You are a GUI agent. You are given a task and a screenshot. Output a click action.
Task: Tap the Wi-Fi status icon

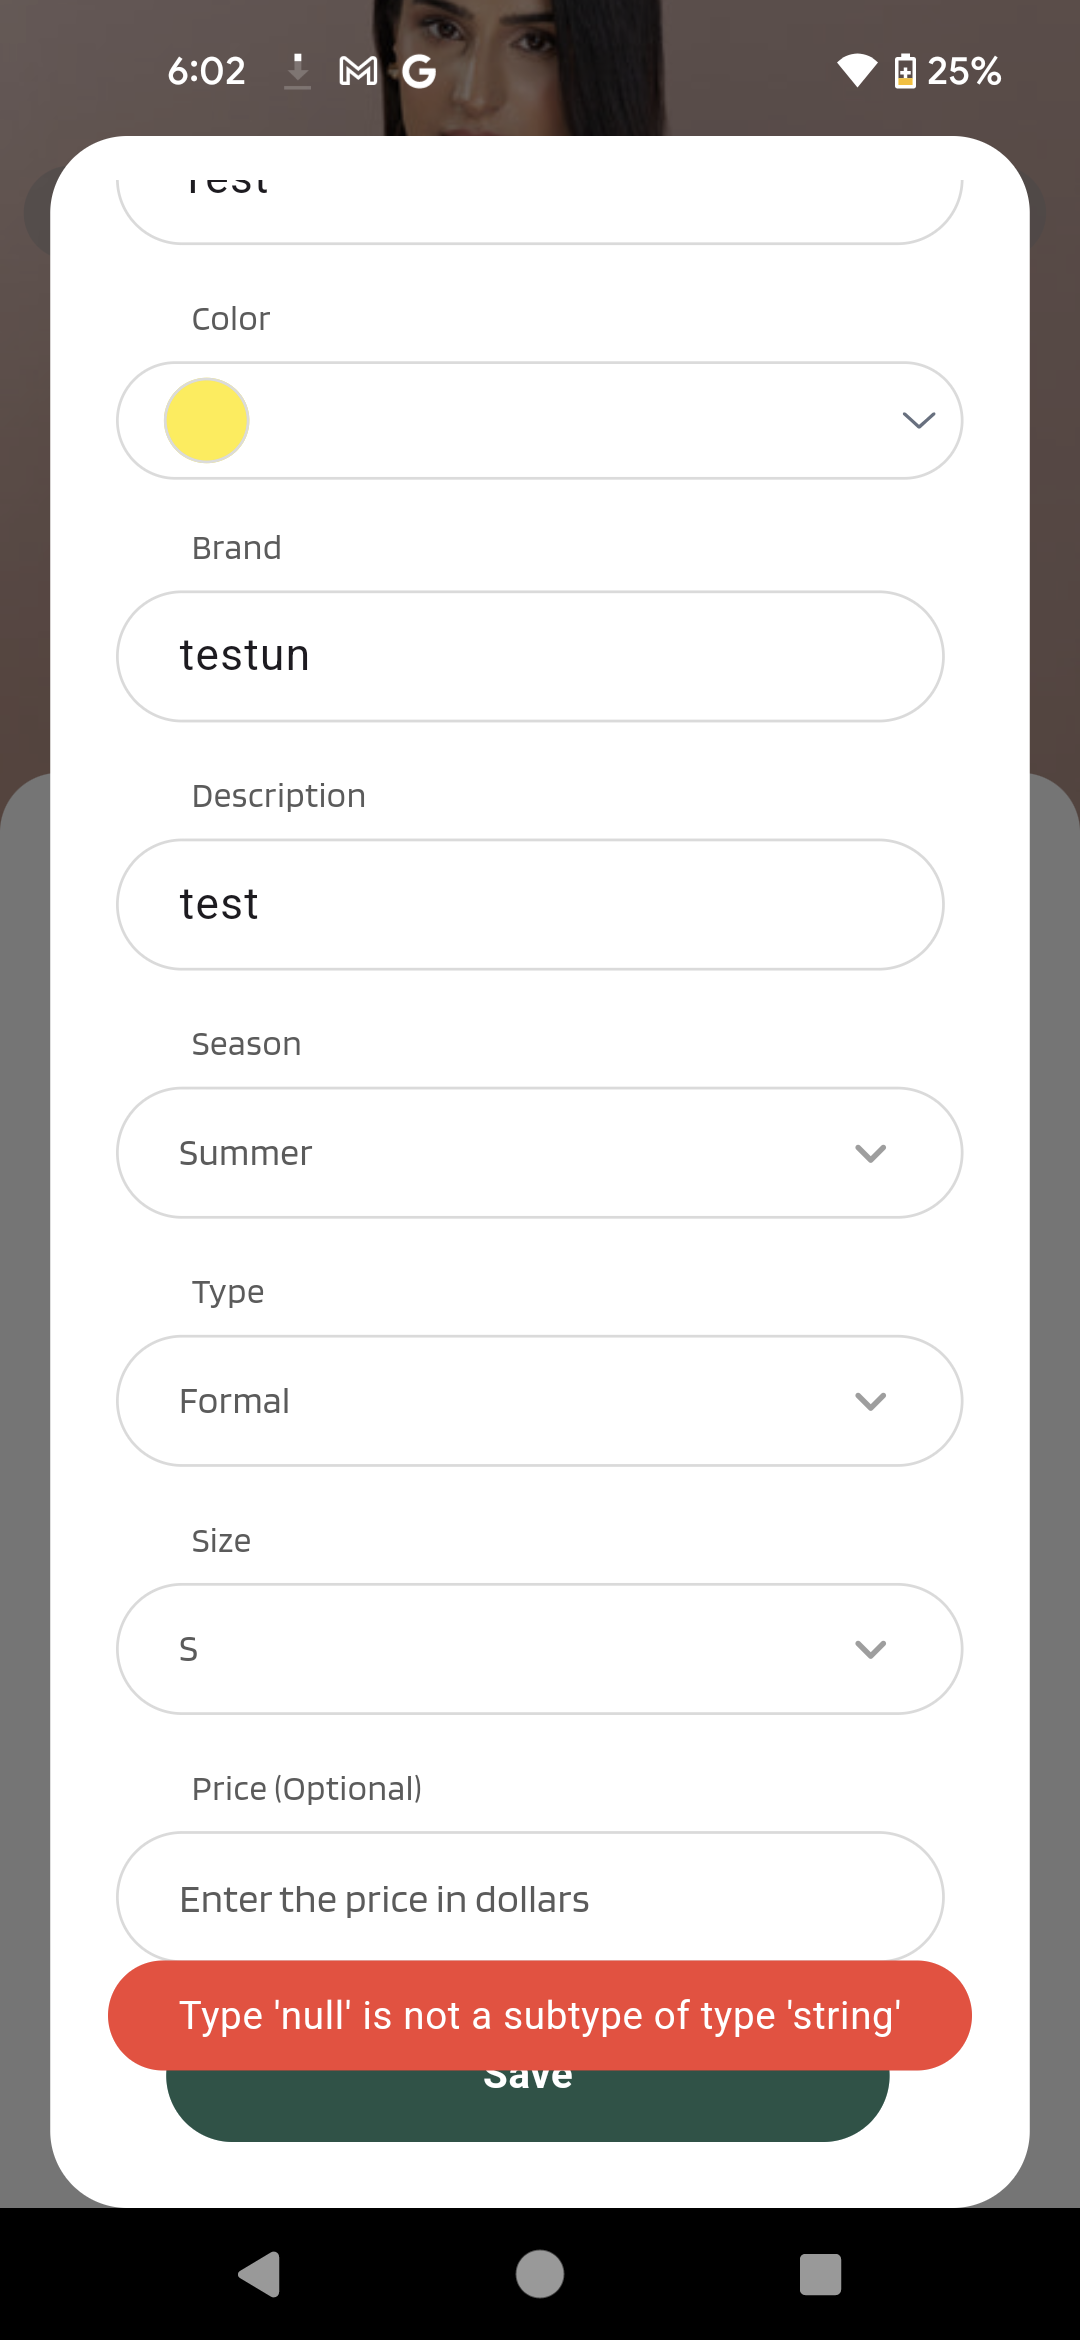(856, 71)
